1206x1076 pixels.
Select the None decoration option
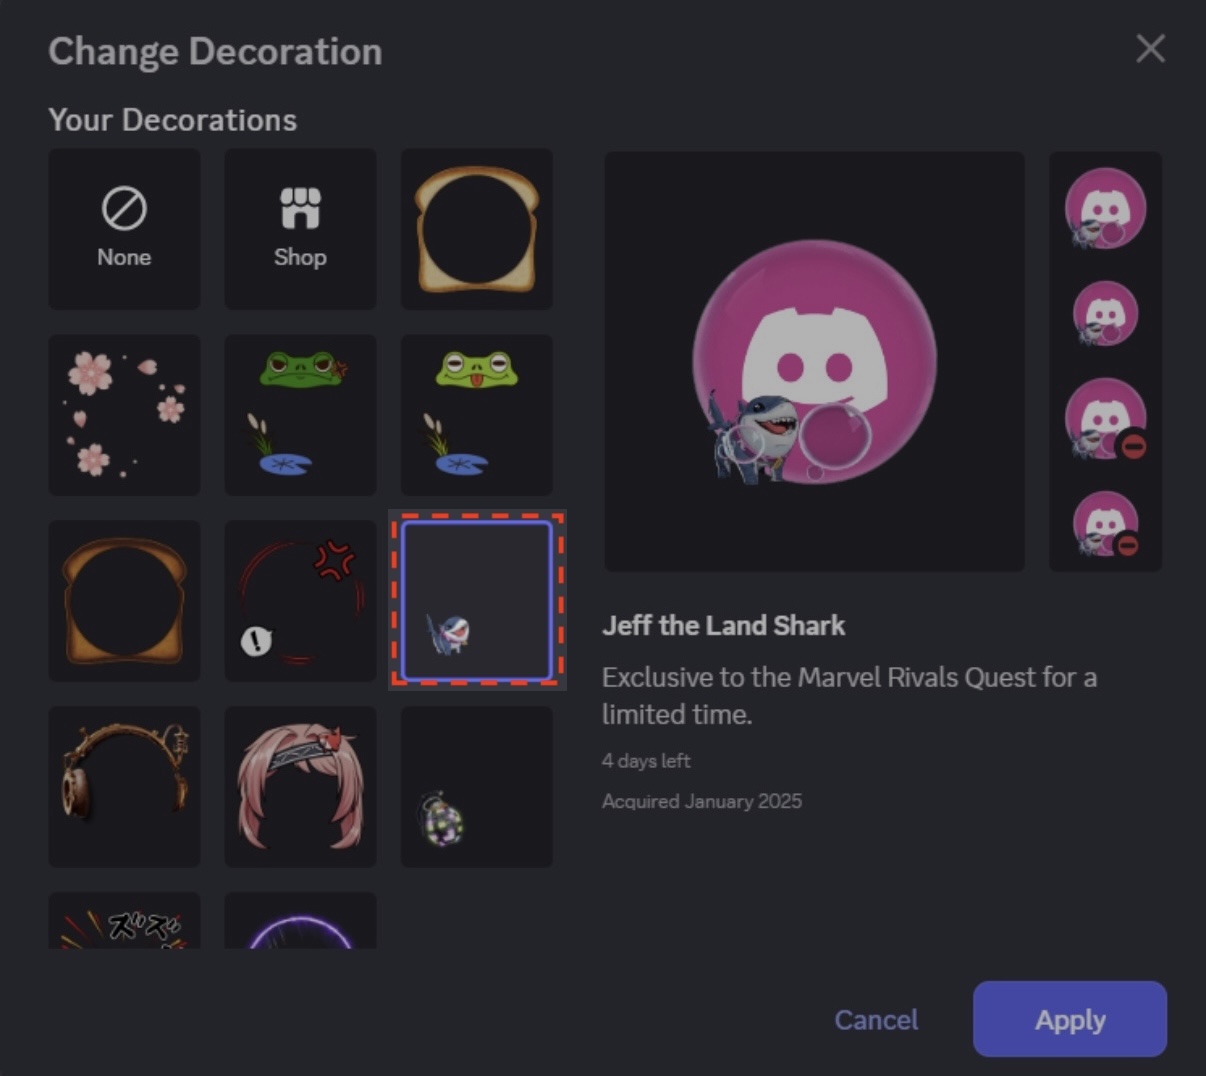(123, 228)
